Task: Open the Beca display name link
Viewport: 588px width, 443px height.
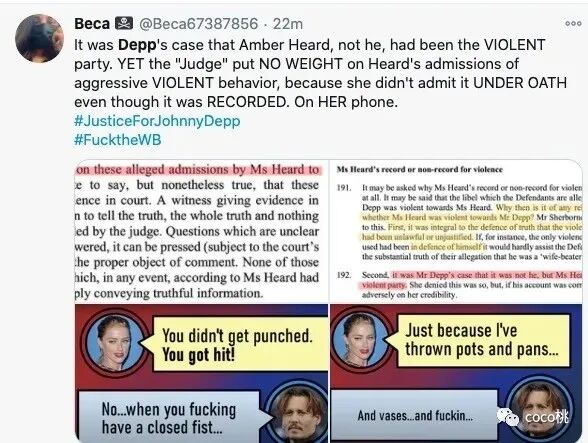Action: [92, 24]
